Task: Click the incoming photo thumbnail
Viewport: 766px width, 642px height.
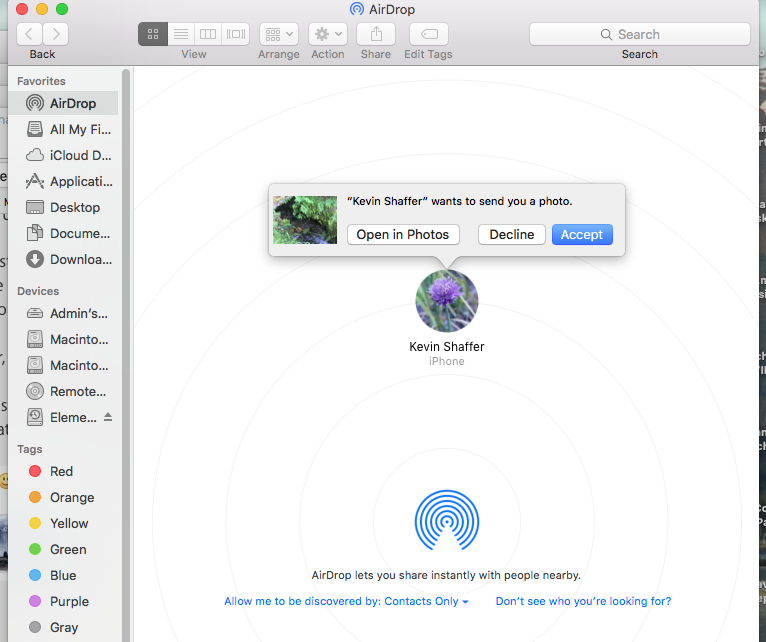Action: click(305, 220)
